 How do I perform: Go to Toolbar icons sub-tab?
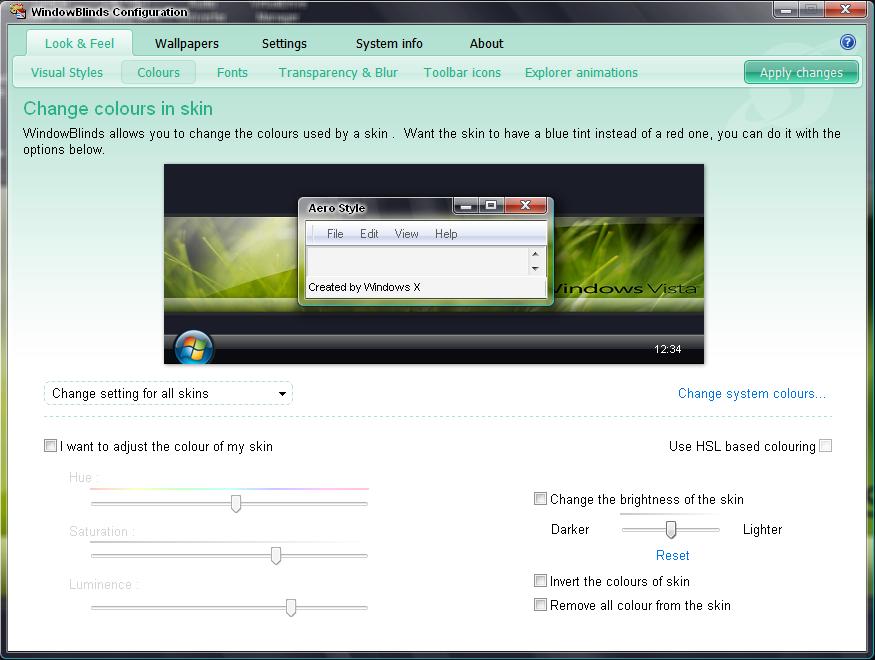pos(462,73)
